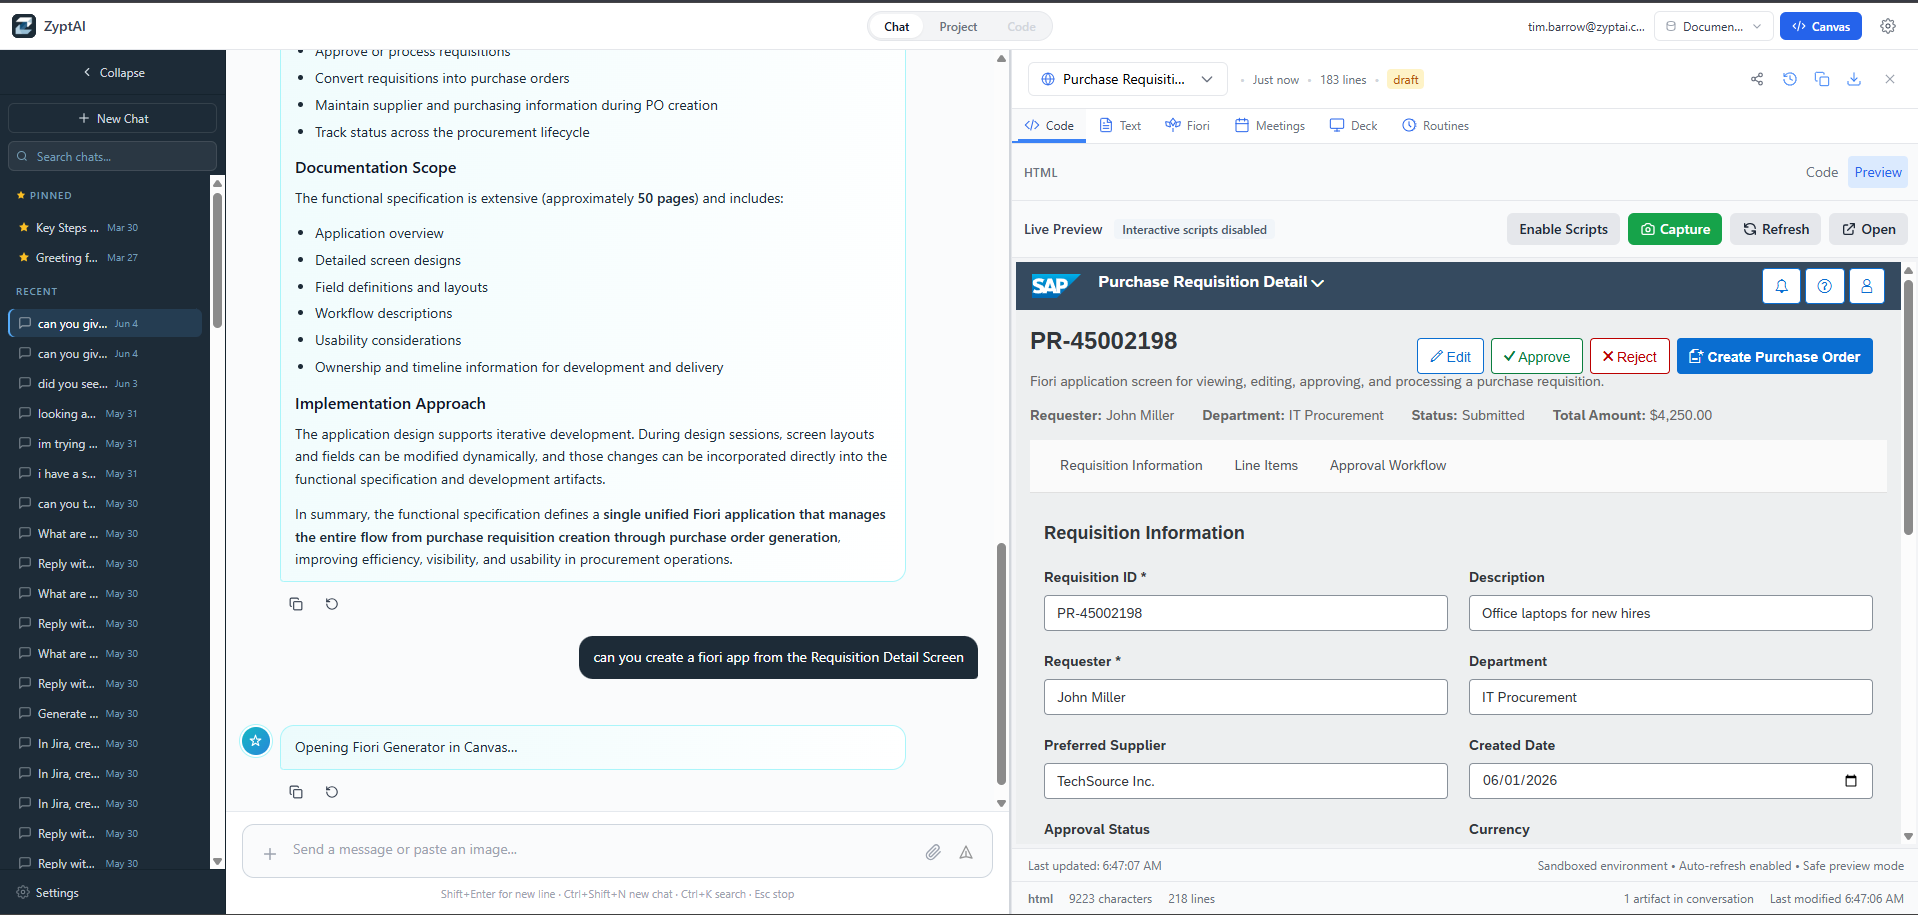This screenshot has height=915, width=1918.
Task: Click Edit on PR-45002198
Action: click(x=1450, y=356)
